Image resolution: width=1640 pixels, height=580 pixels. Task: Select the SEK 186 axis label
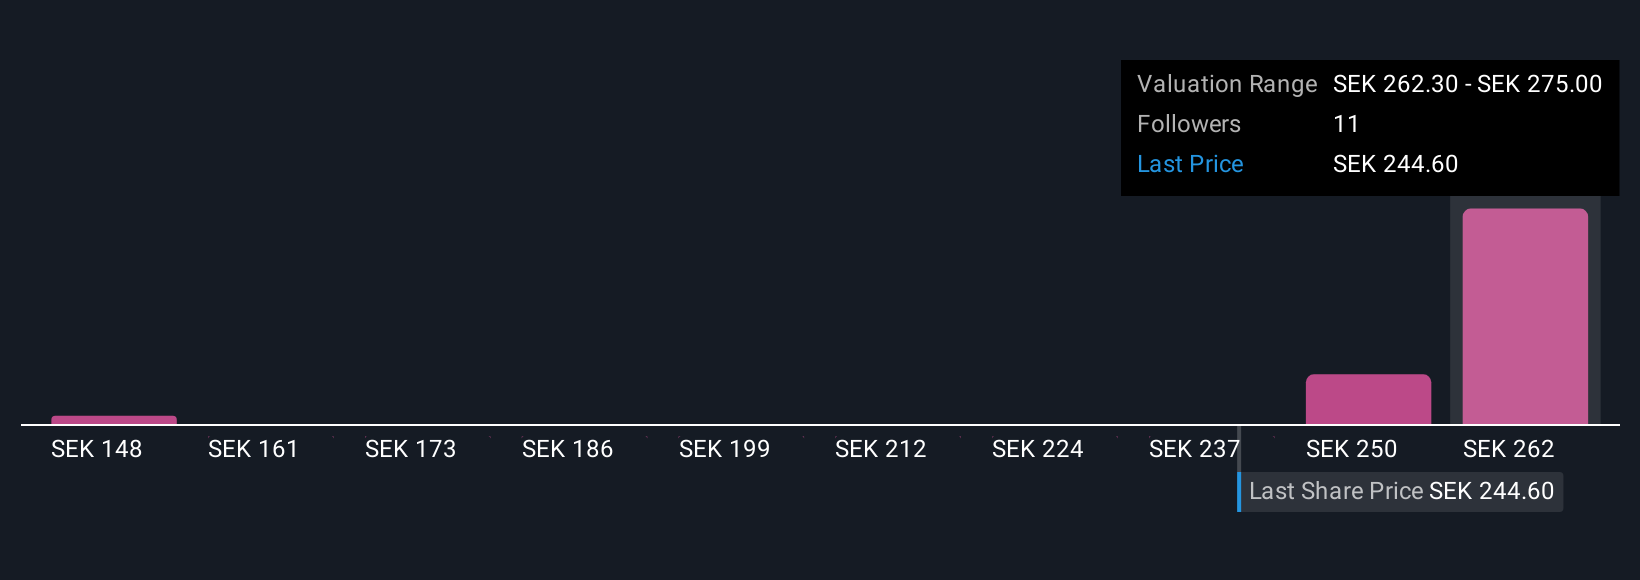(567, 449)
